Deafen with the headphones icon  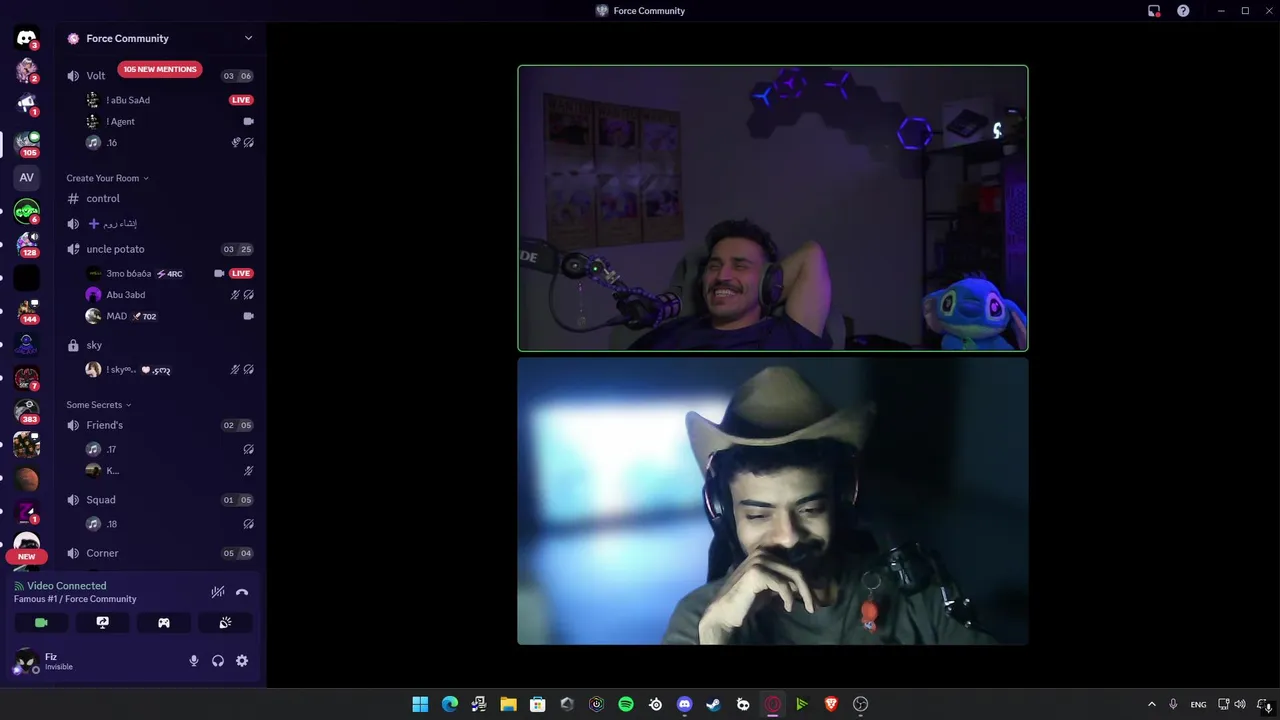coord(218,661)
